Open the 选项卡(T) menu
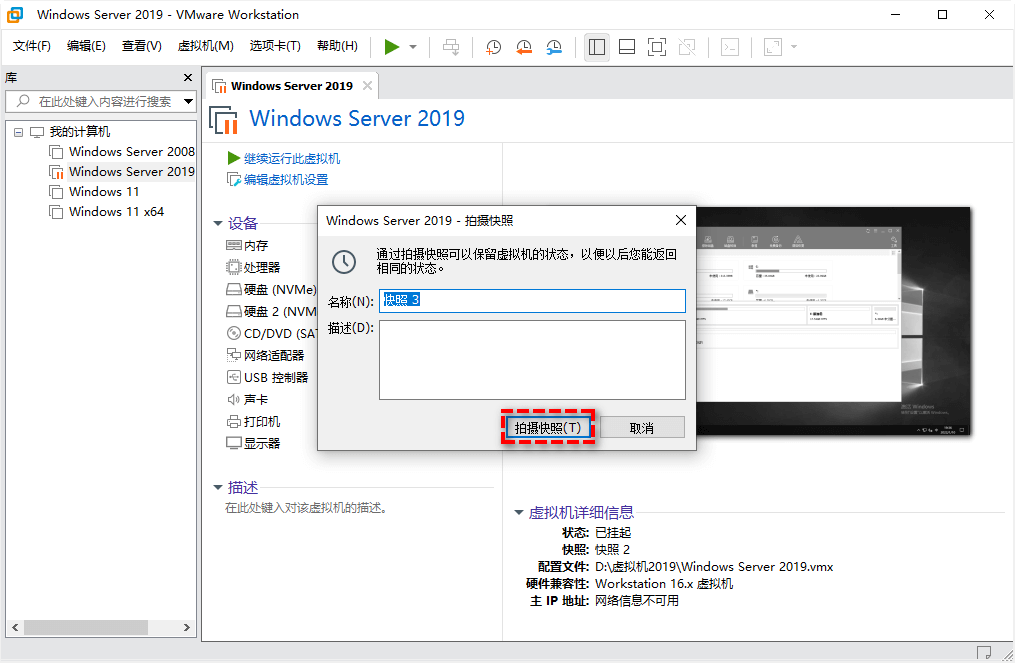This screenshot has height=663, width=1015. (275, 46)
